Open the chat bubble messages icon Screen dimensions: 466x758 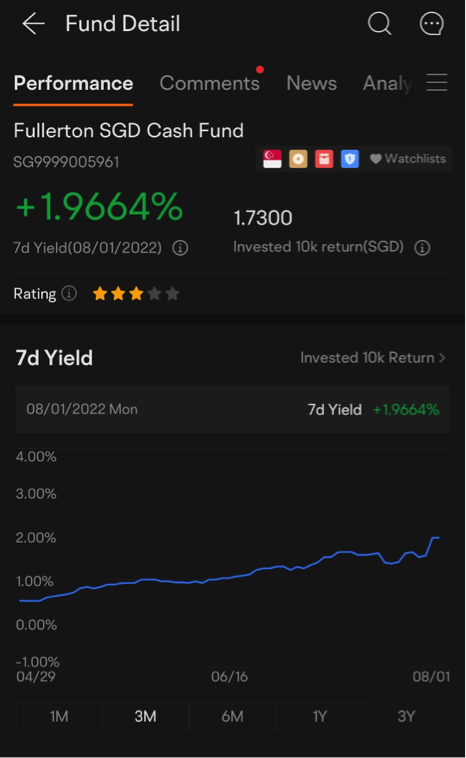(x=431, y=23)
